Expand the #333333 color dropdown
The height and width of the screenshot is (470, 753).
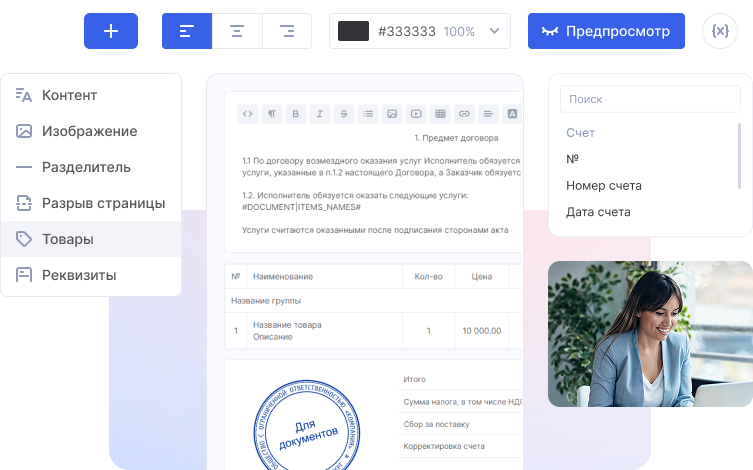point(494,31)
